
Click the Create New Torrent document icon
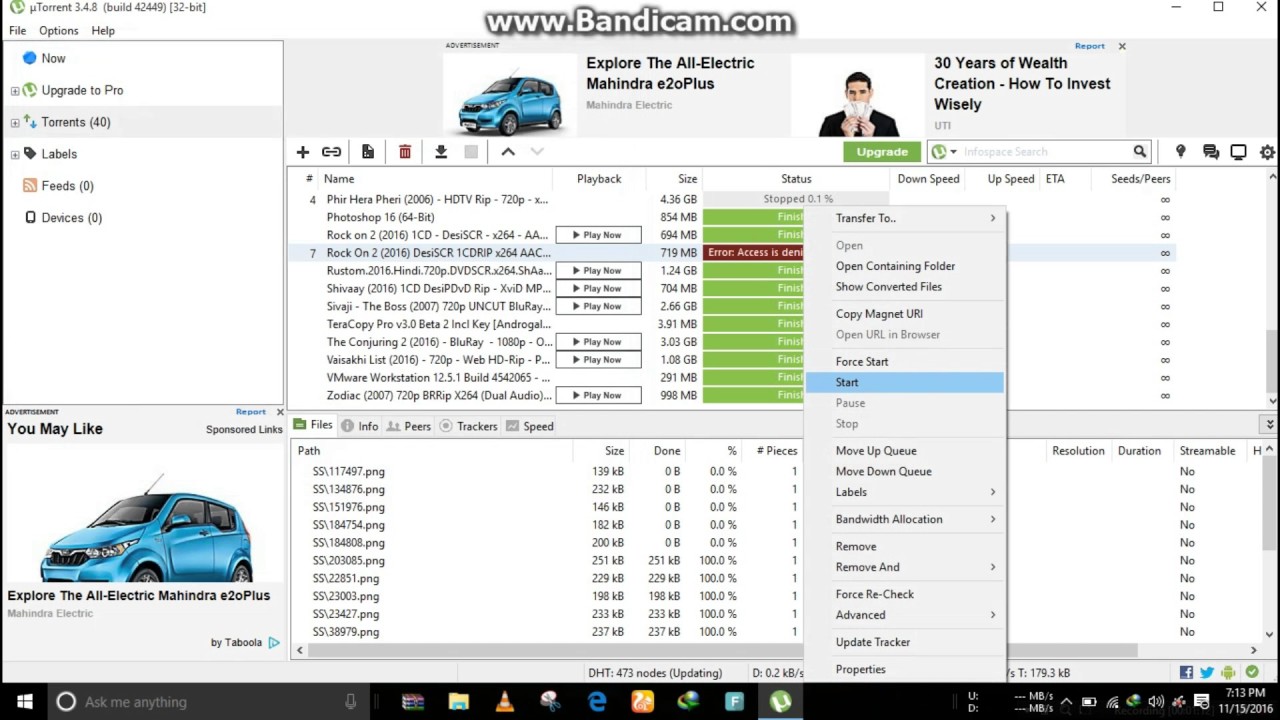click(x=368, y=152)
